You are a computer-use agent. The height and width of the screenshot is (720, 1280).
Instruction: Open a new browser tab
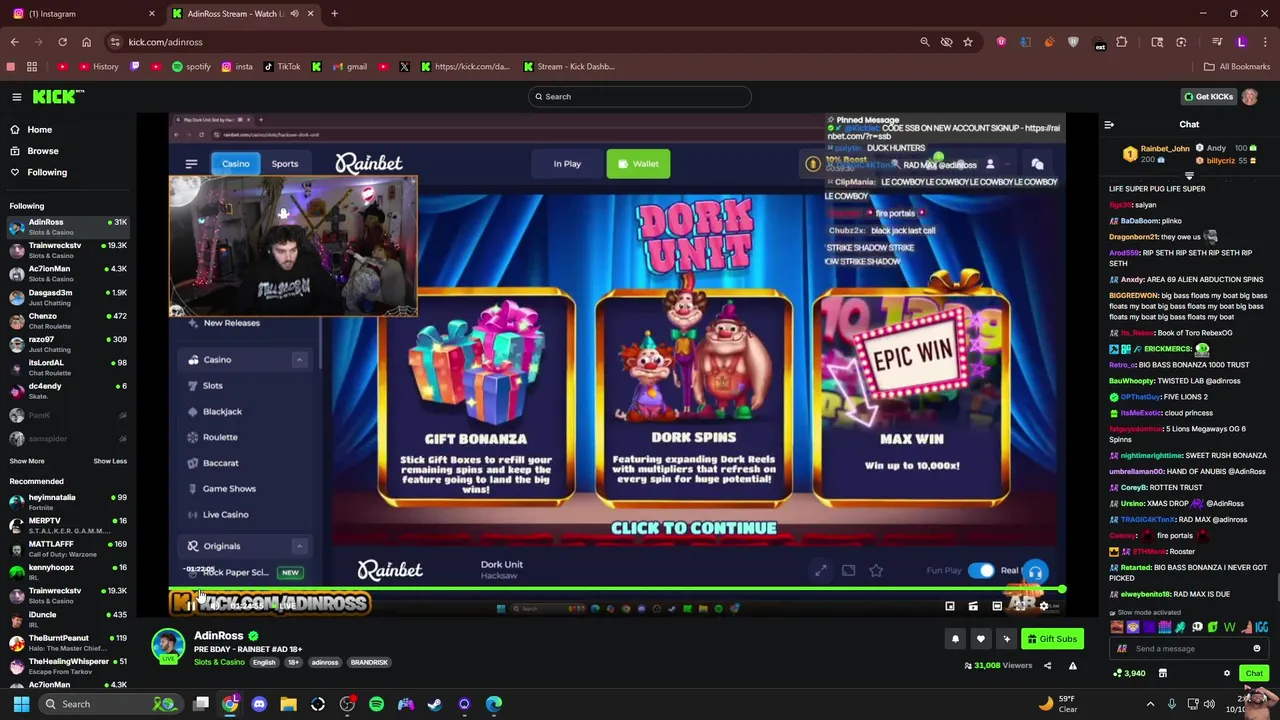(x=334, y=14)
